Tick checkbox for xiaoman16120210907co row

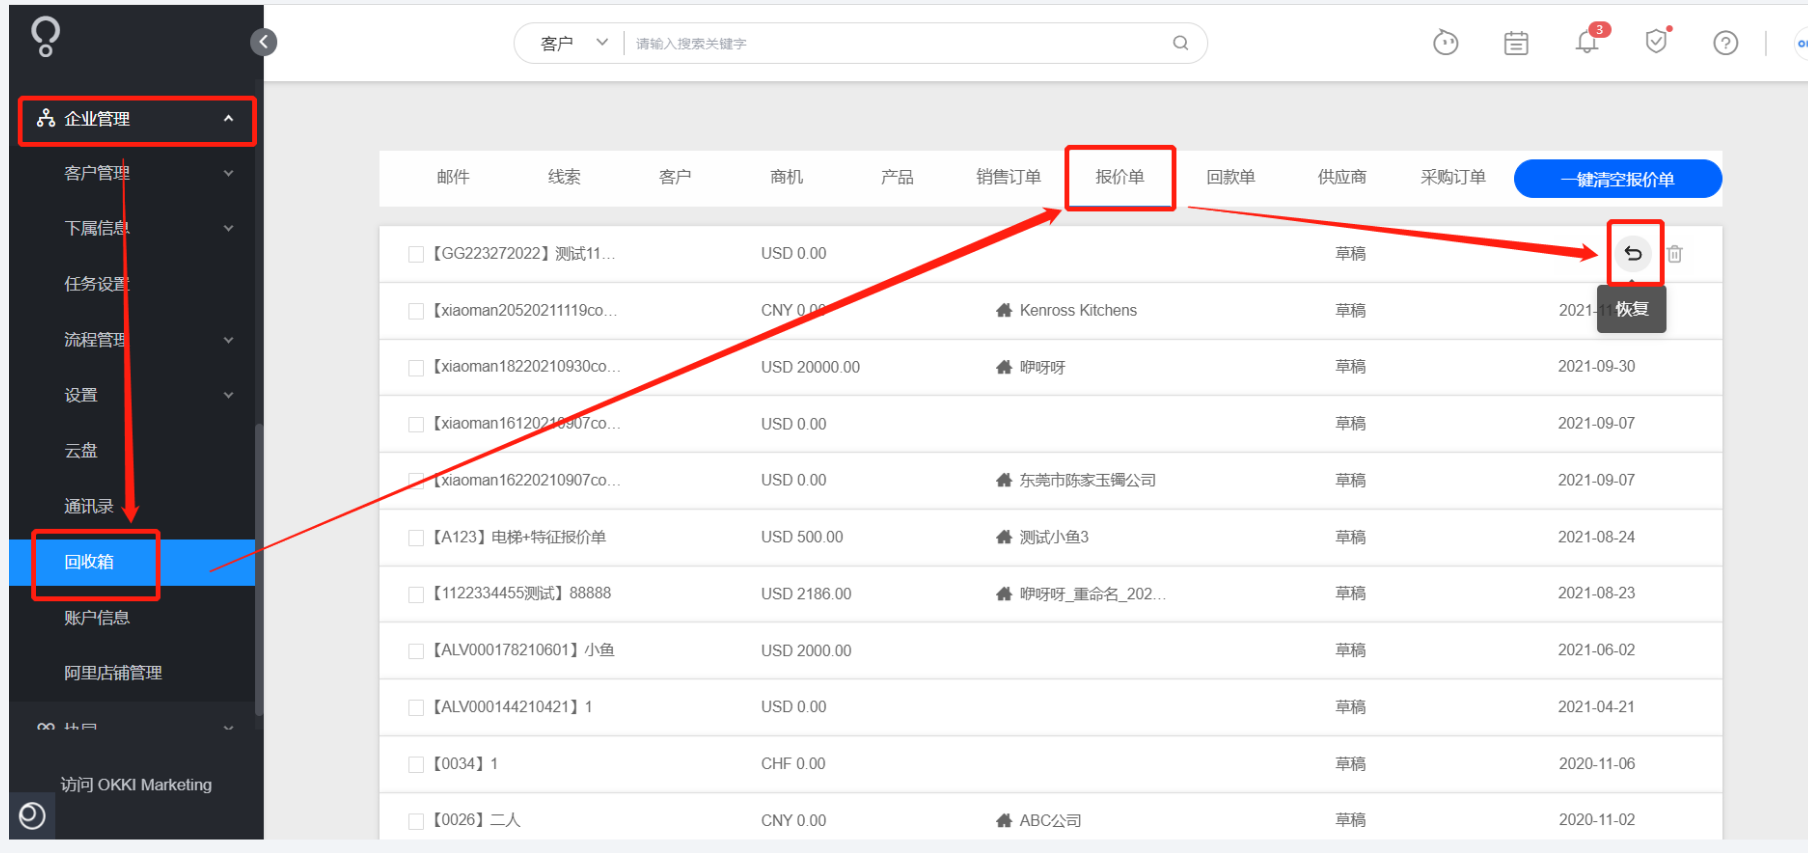tap(416, 424)
